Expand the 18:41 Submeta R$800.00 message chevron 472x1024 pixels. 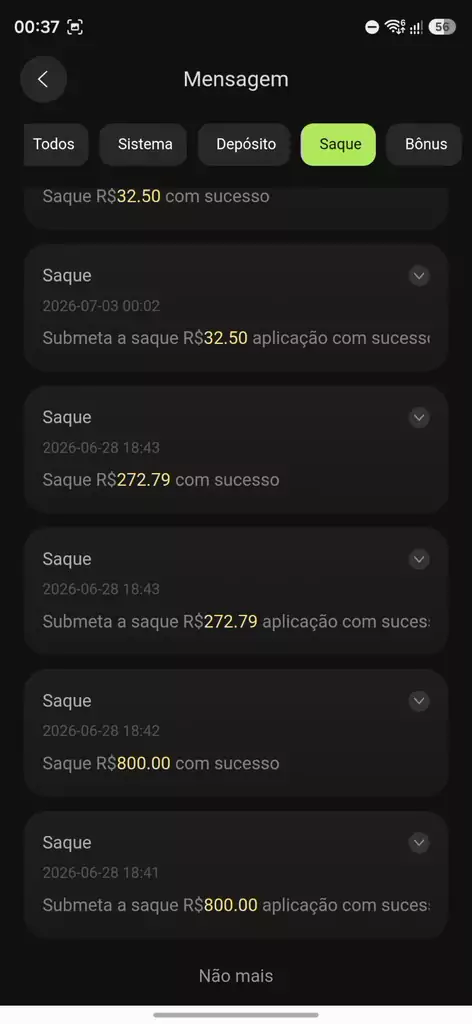point(419,842)
